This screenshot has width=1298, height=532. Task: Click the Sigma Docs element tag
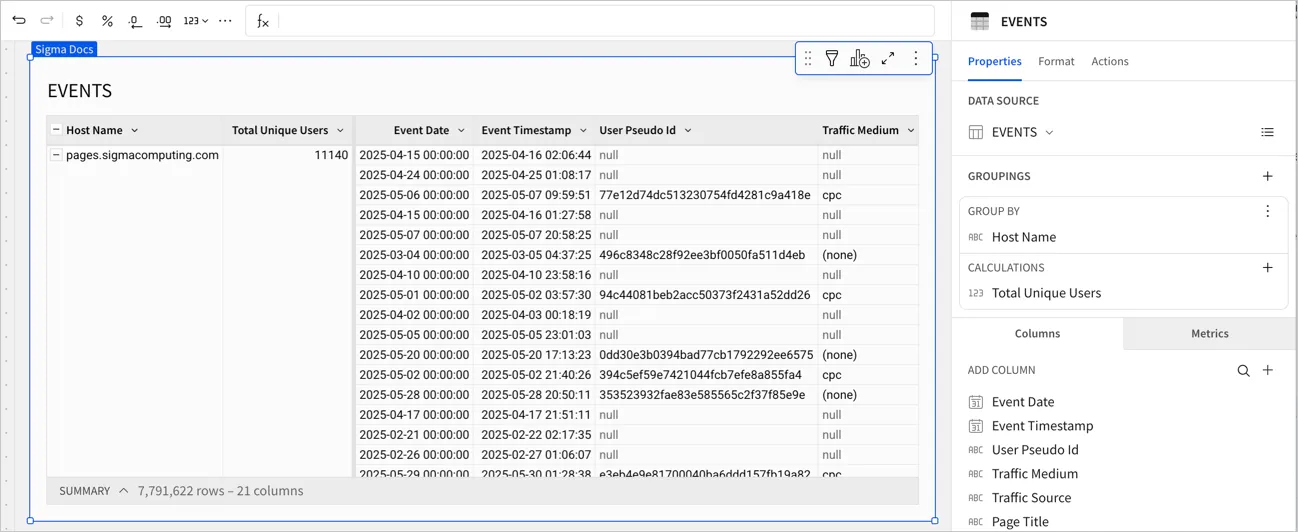pyautogui.click(x=64, y=49)
